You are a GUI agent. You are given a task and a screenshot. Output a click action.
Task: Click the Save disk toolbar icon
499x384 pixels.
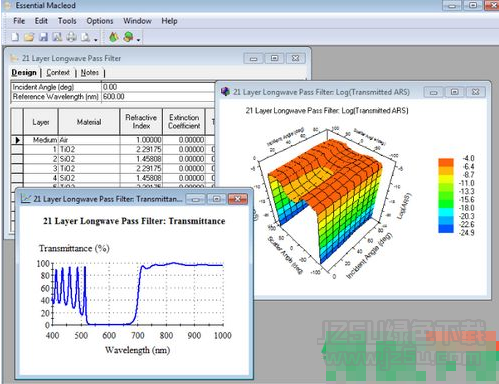coord(43,37)
